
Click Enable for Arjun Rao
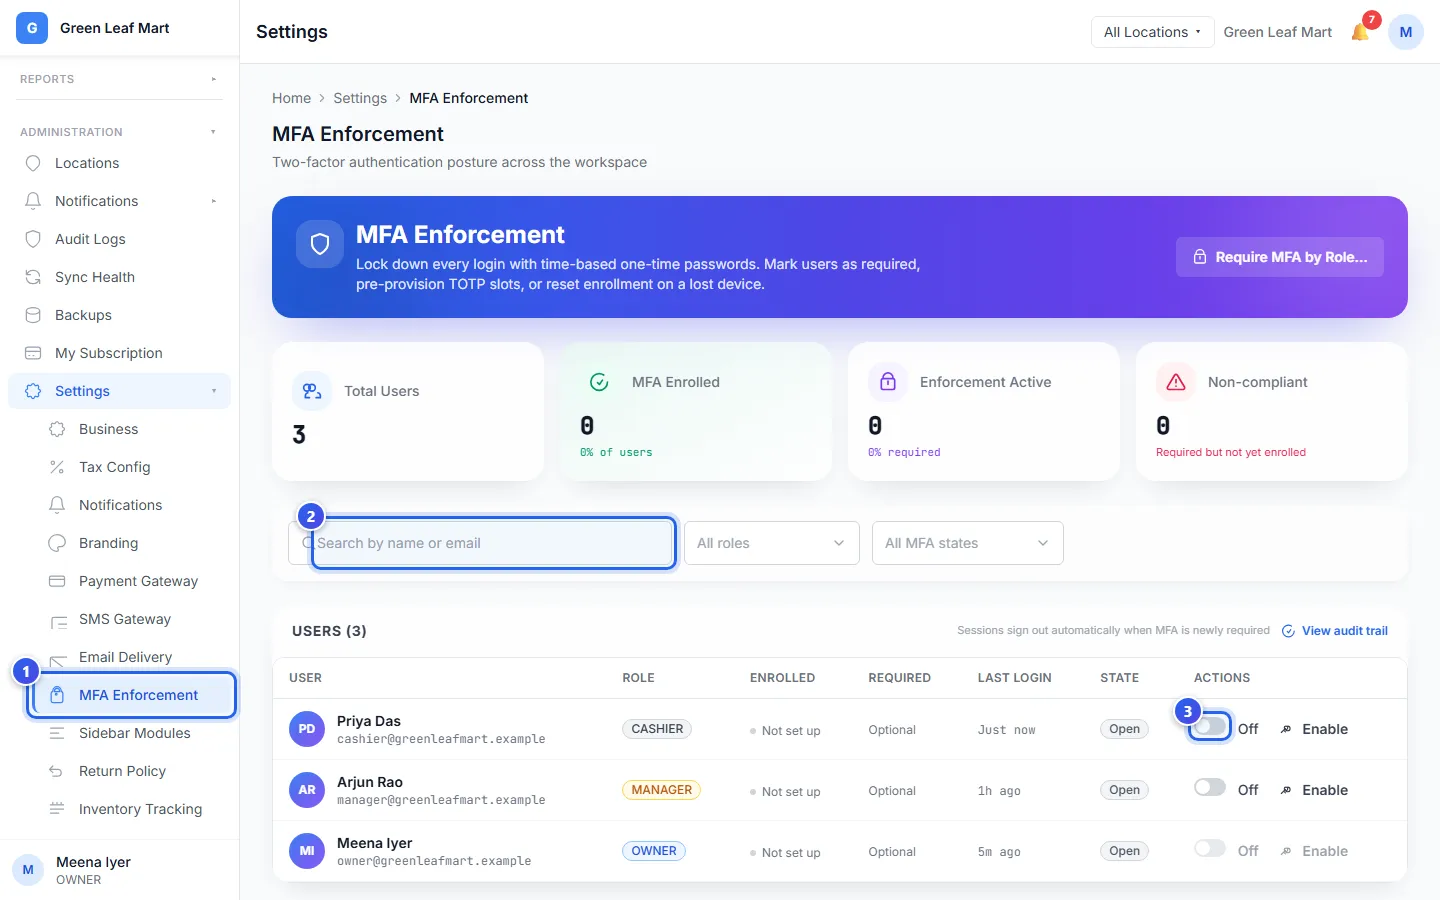1314,790
